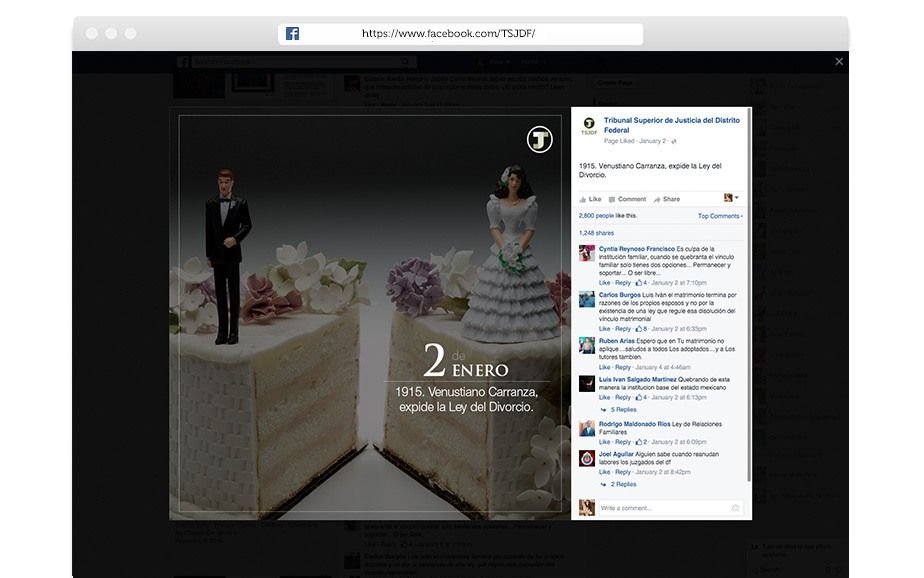The image size is (924, 578).
Task: Open the 1,248 shares list
Action: pos(596,233)
